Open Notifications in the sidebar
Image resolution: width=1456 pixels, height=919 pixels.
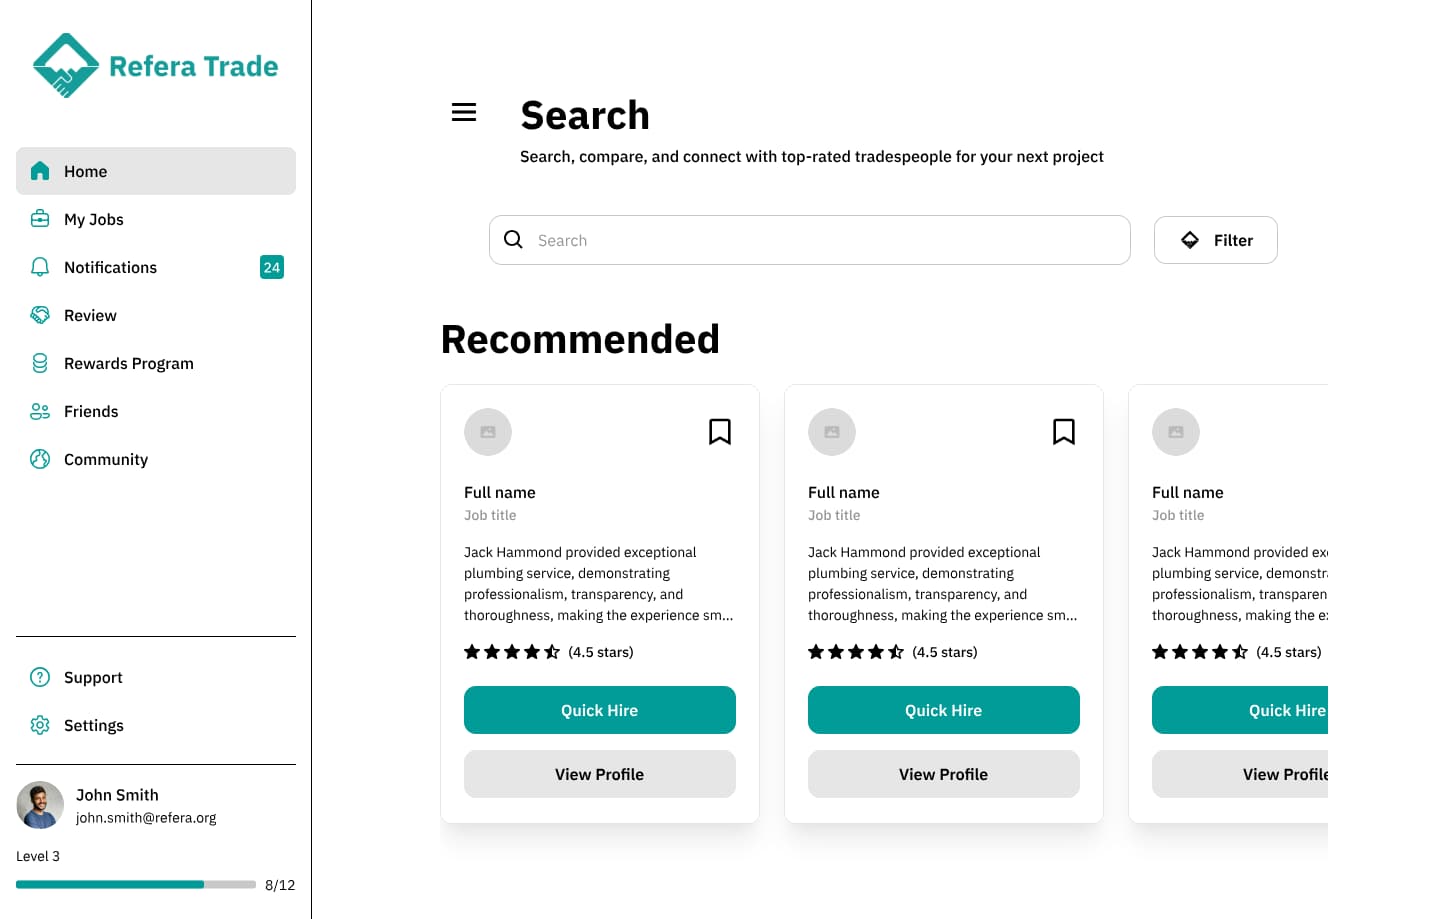[x=110, y=267]
